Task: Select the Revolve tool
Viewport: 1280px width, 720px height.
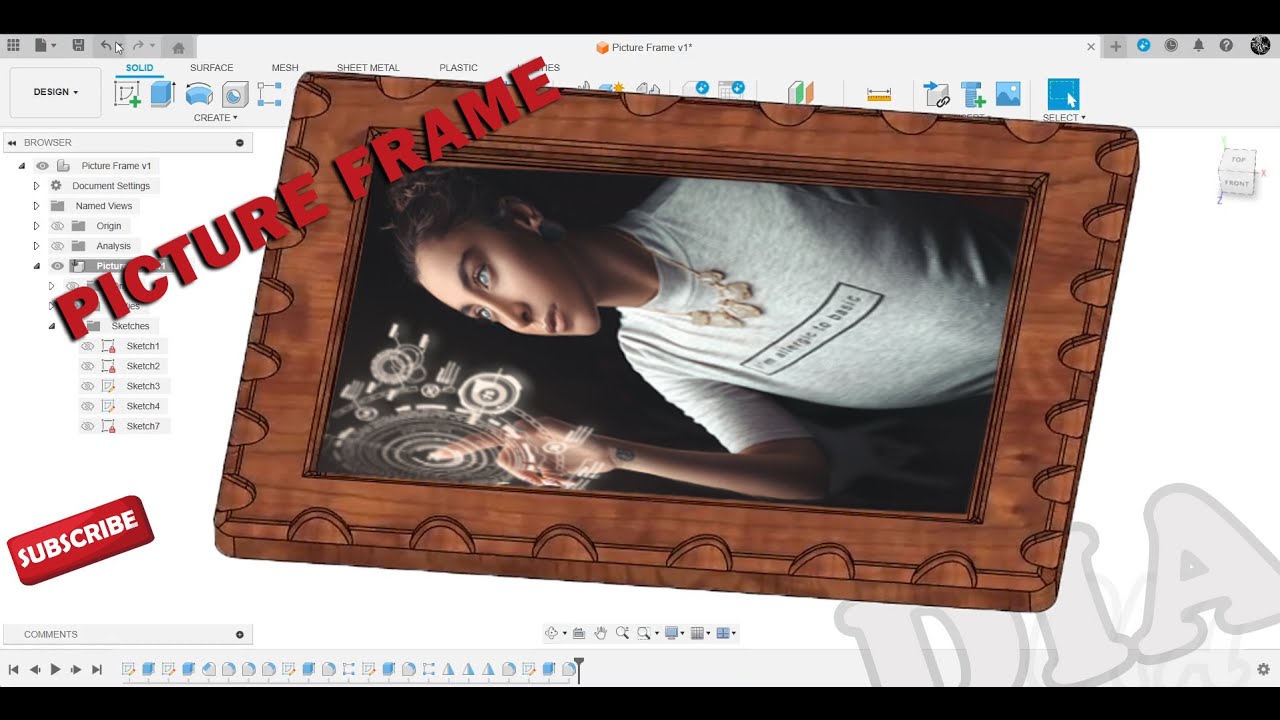Action: coord(199,94)
